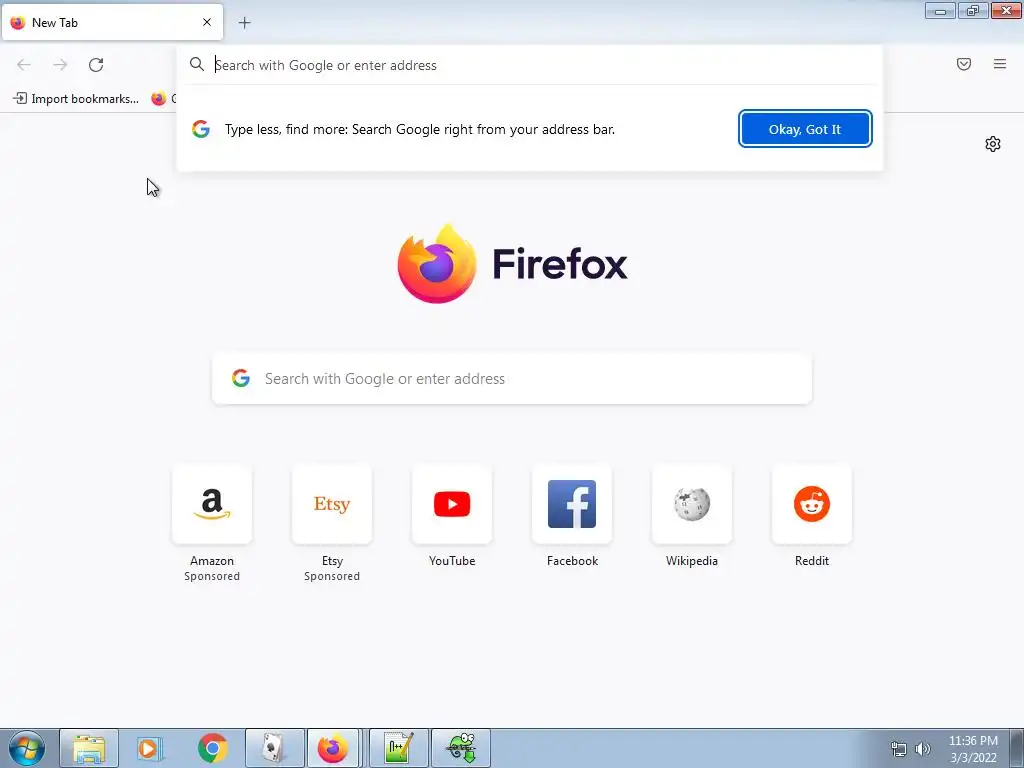The width and height of the screenshot is (1024, 768).
Task: Close the New Tab tab
Action: click(x=207, y=22)
